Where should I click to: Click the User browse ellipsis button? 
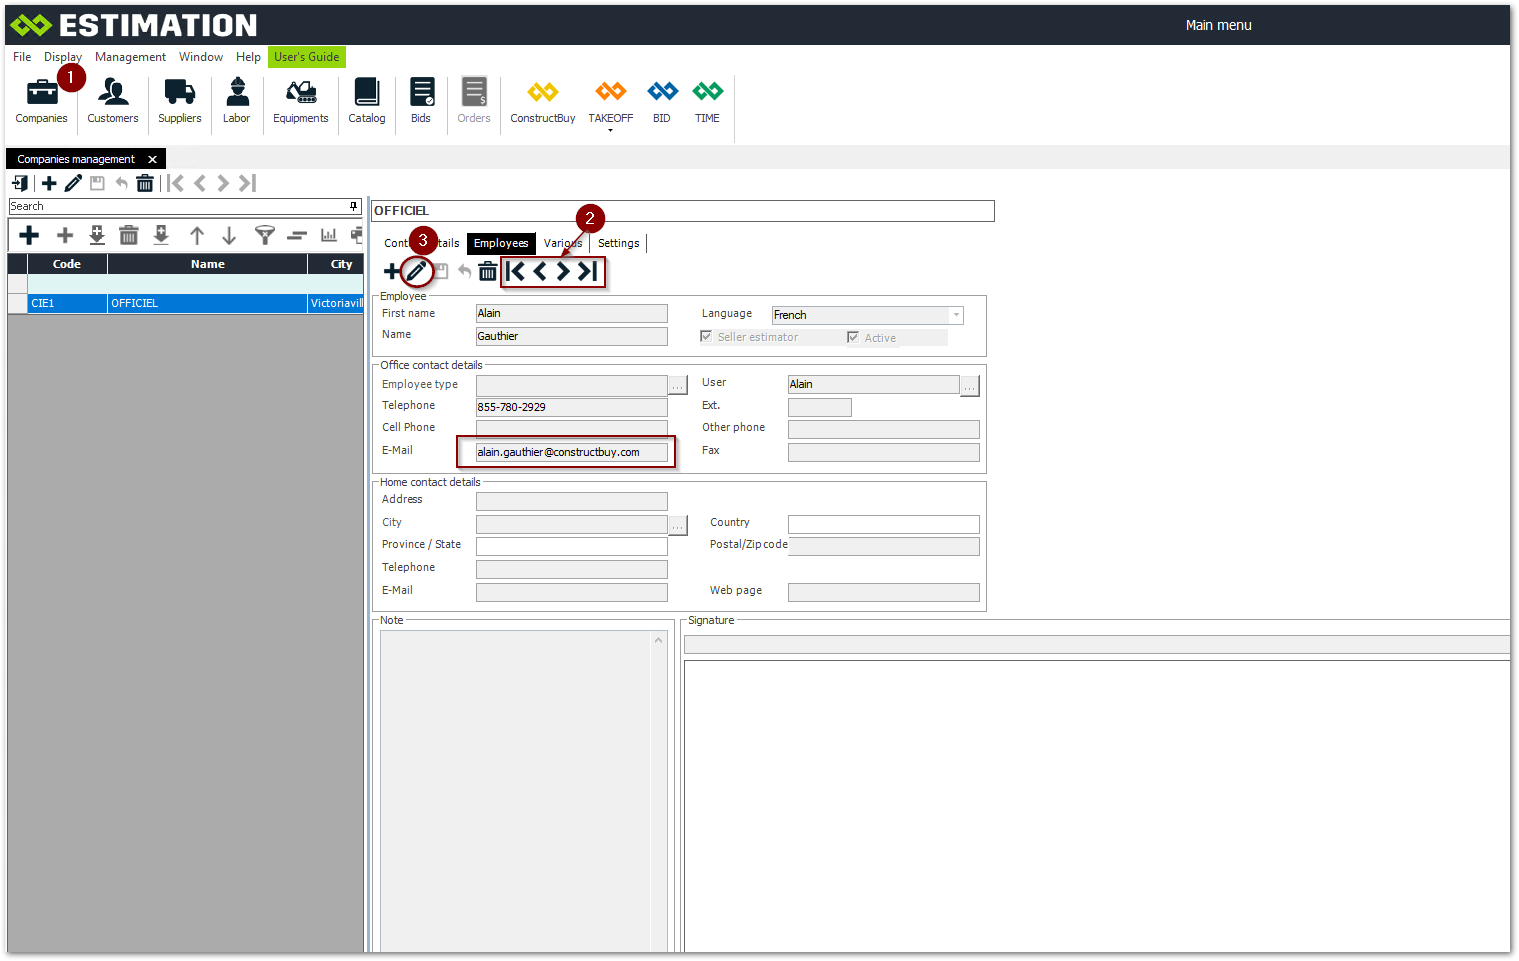click(x=969, y=386)
